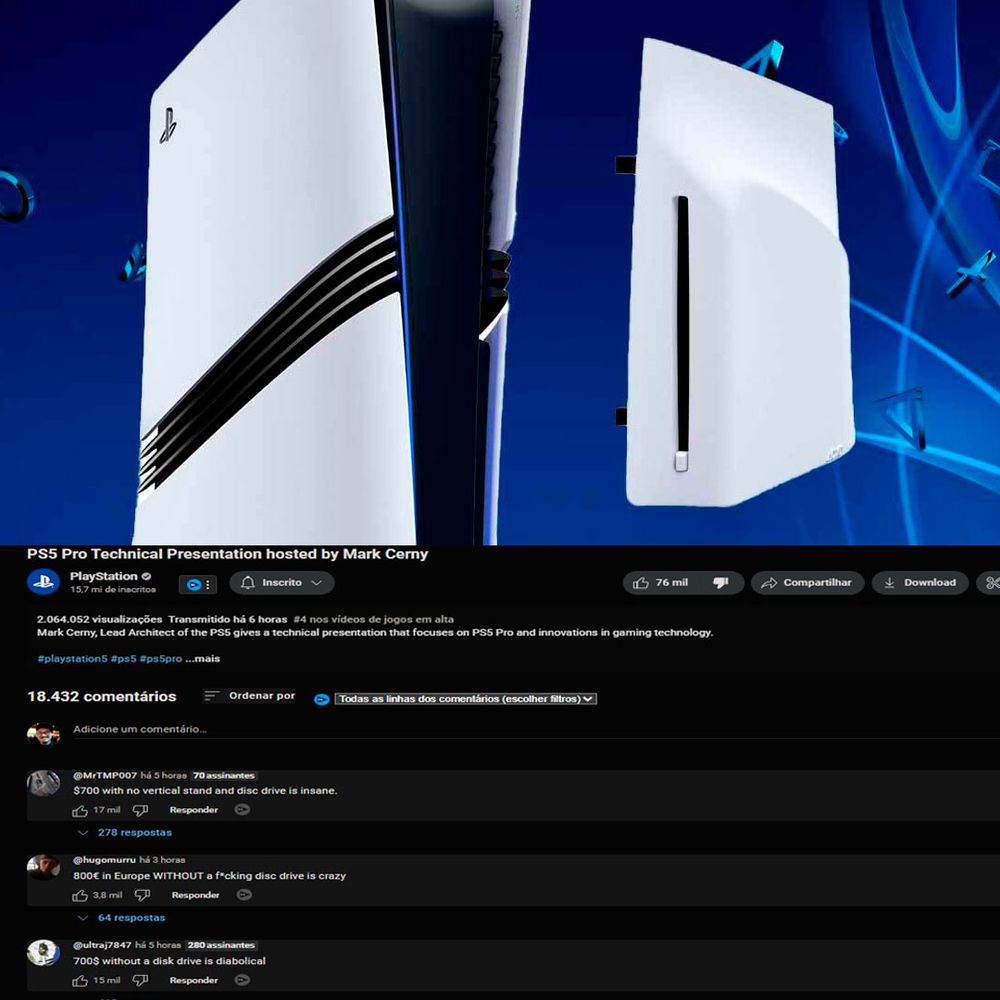Click the 'Adicione um comentário...' input field
Image resolution: width=1000 pixels, height=1000 pixels.
[x=536, y=730]
